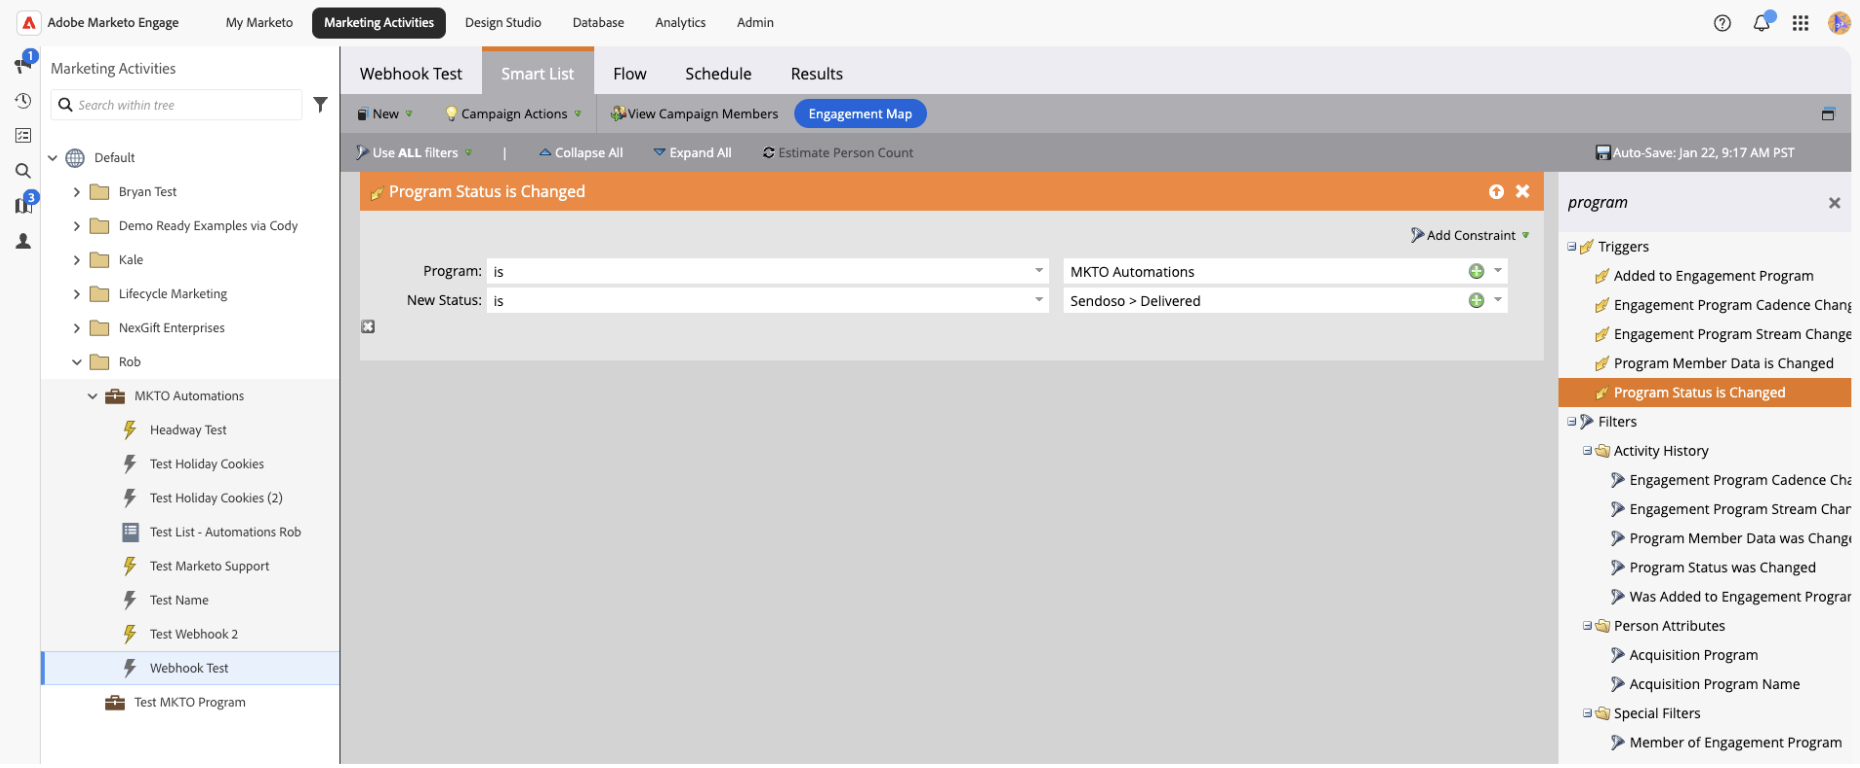Switch to the Results tab
The image size is (1860, 768).
point(817,74)
